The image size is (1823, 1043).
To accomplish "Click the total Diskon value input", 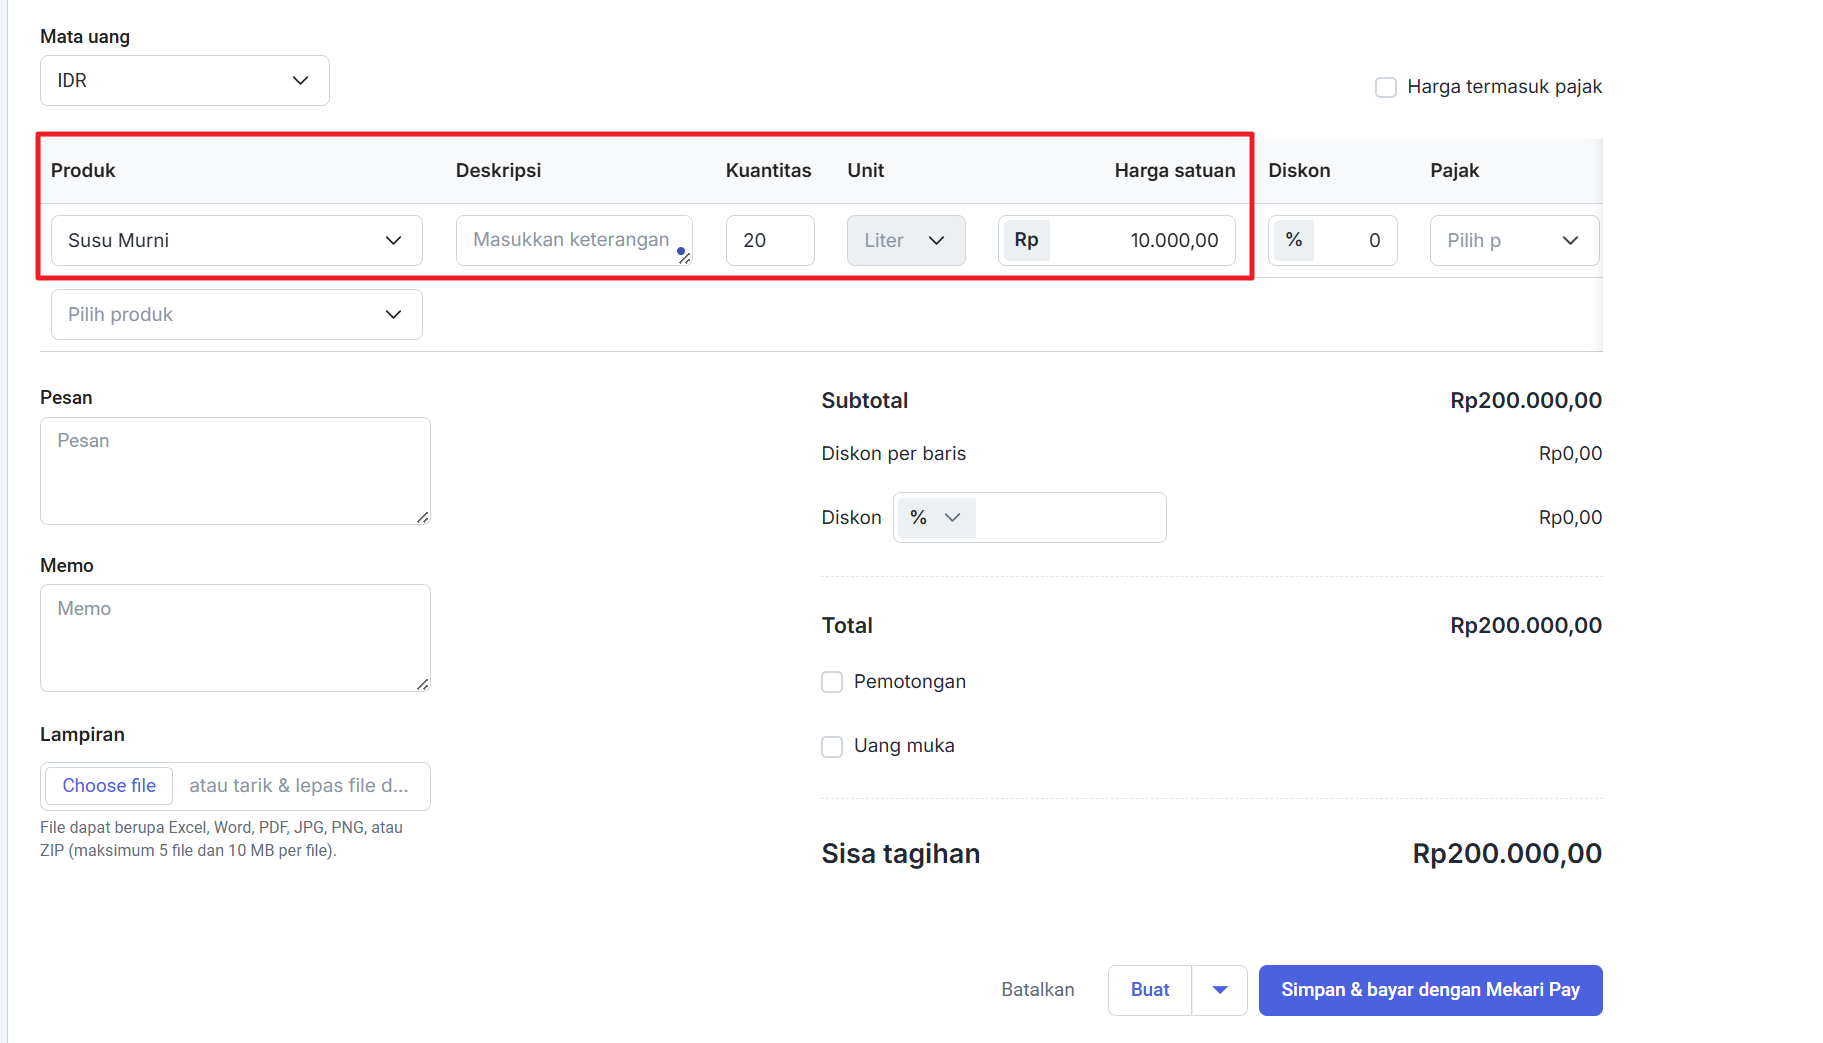I will click(1069, 517).
